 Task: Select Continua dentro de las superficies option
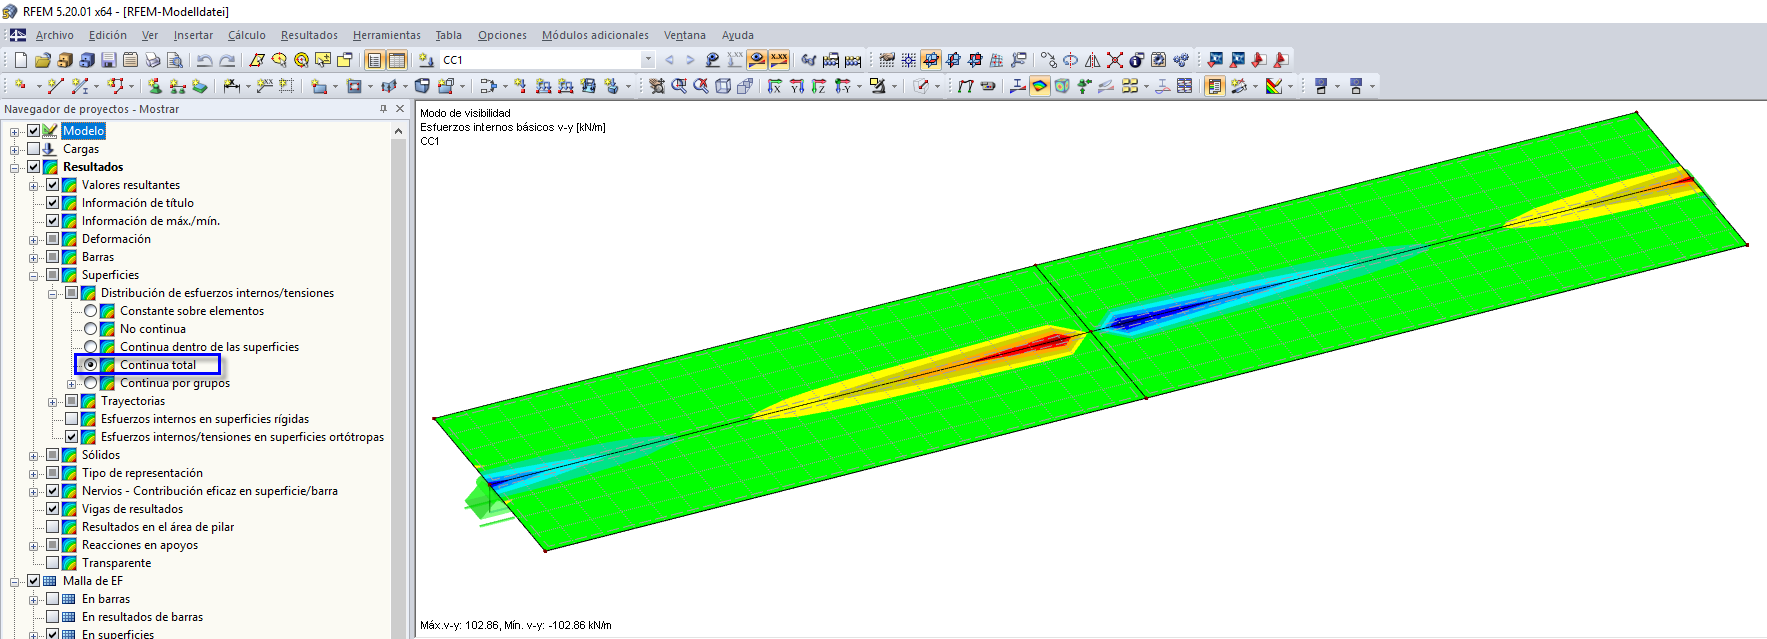91,347
